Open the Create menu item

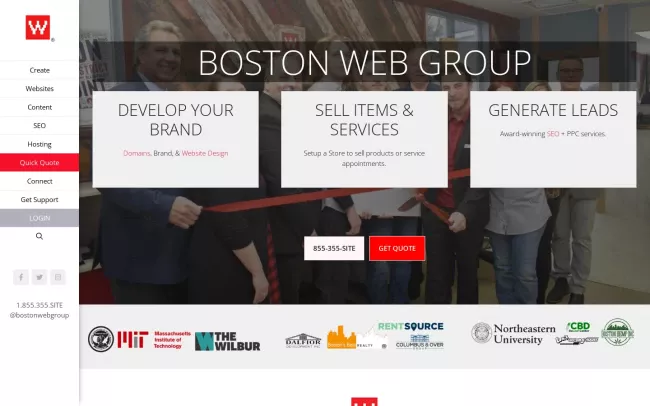[x=39, y=70]
